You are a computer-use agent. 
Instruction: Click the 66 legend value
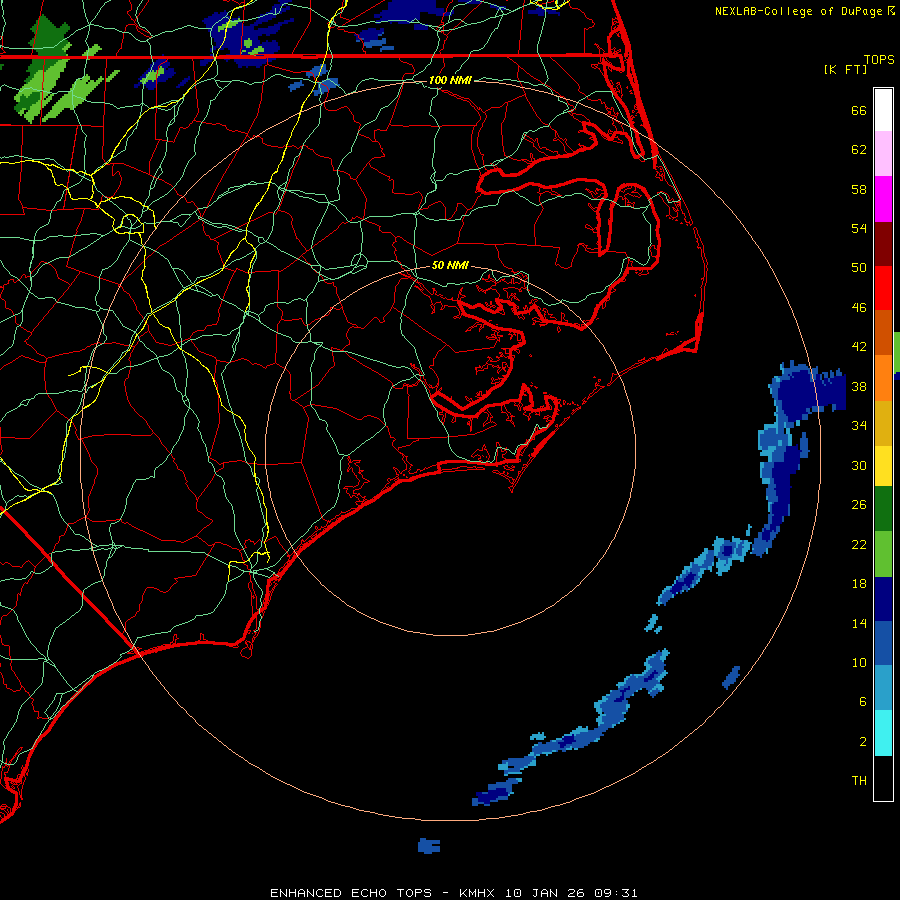coord(859,110)
